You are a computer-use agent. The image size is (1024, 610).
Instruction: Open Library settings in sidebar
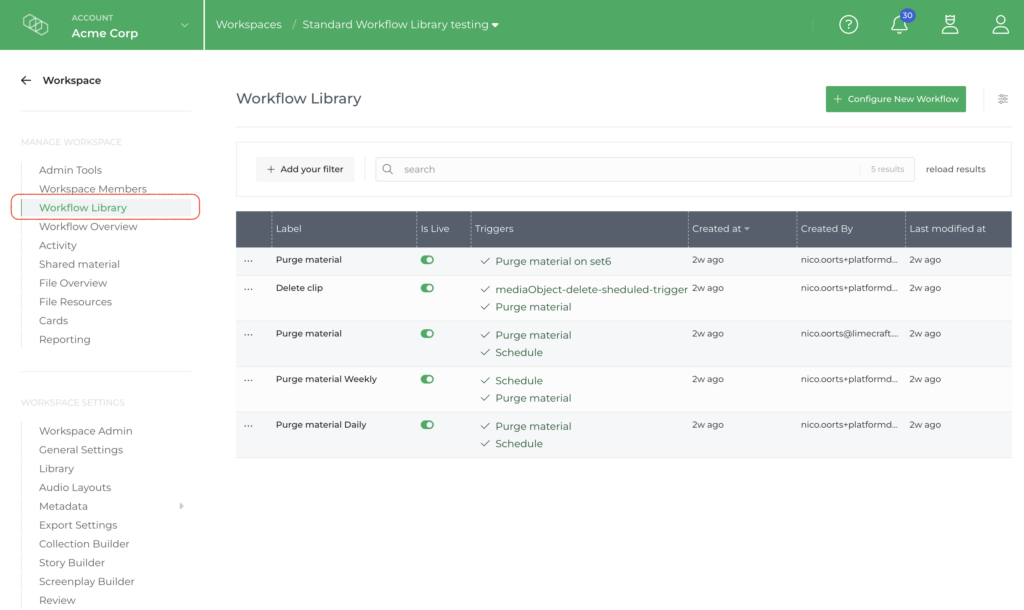pyautogui.click(x=56, y=469)
